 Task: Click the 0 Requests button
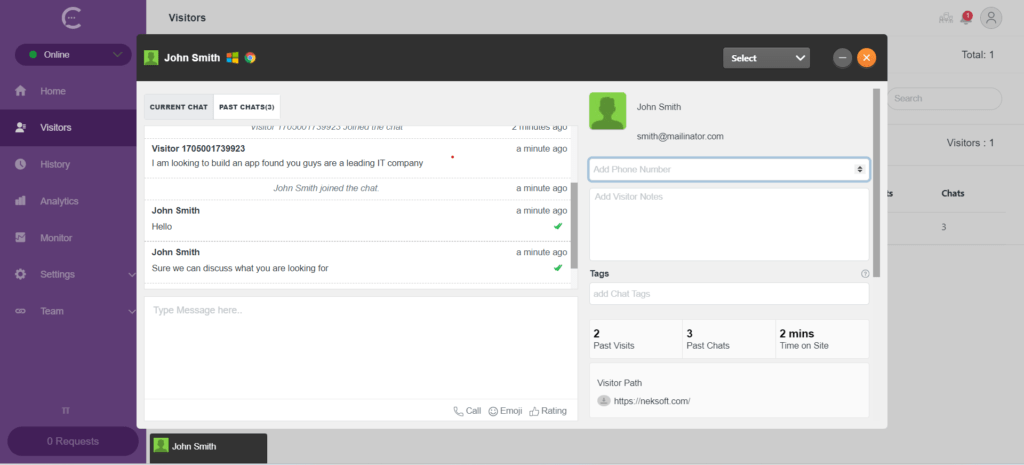coord(72,441)
